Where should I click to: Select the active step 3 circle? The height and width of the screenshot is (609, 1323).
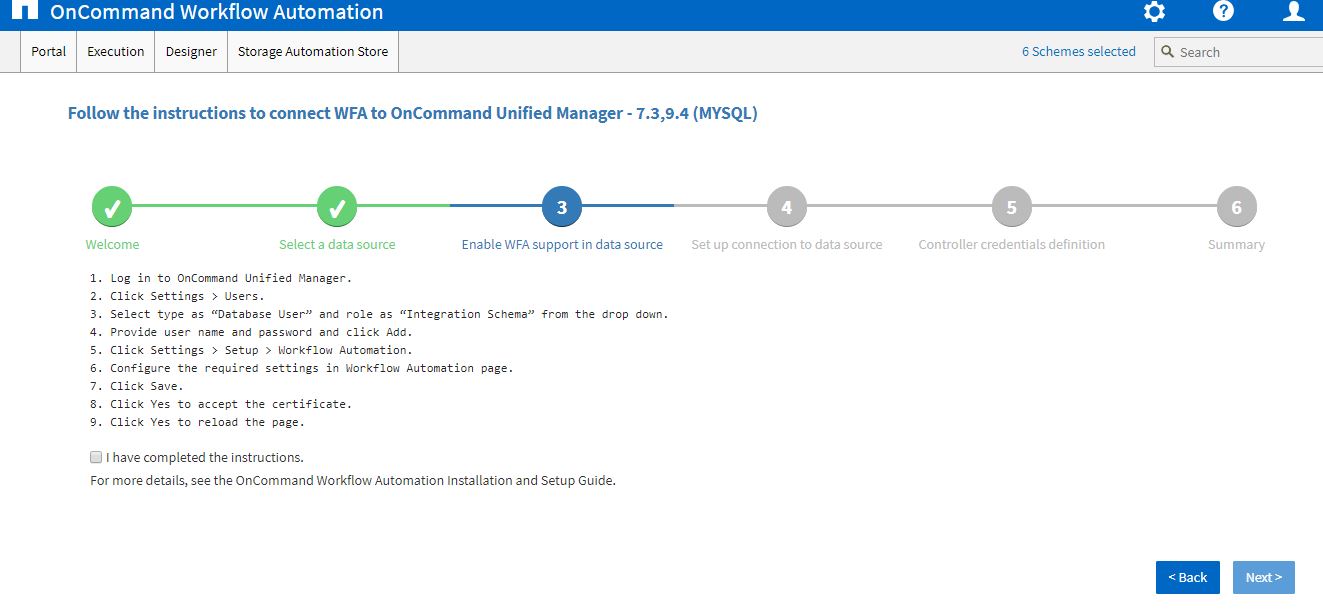point(561,206)
